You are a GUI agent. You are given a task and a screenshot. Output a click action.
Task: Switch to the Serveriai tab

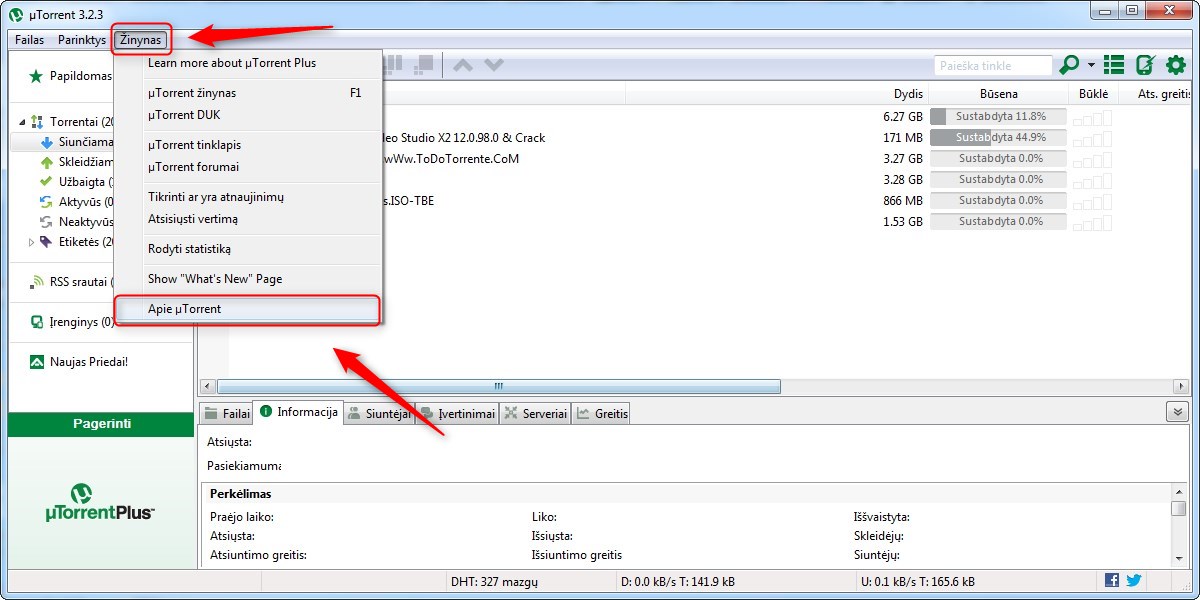535,413
